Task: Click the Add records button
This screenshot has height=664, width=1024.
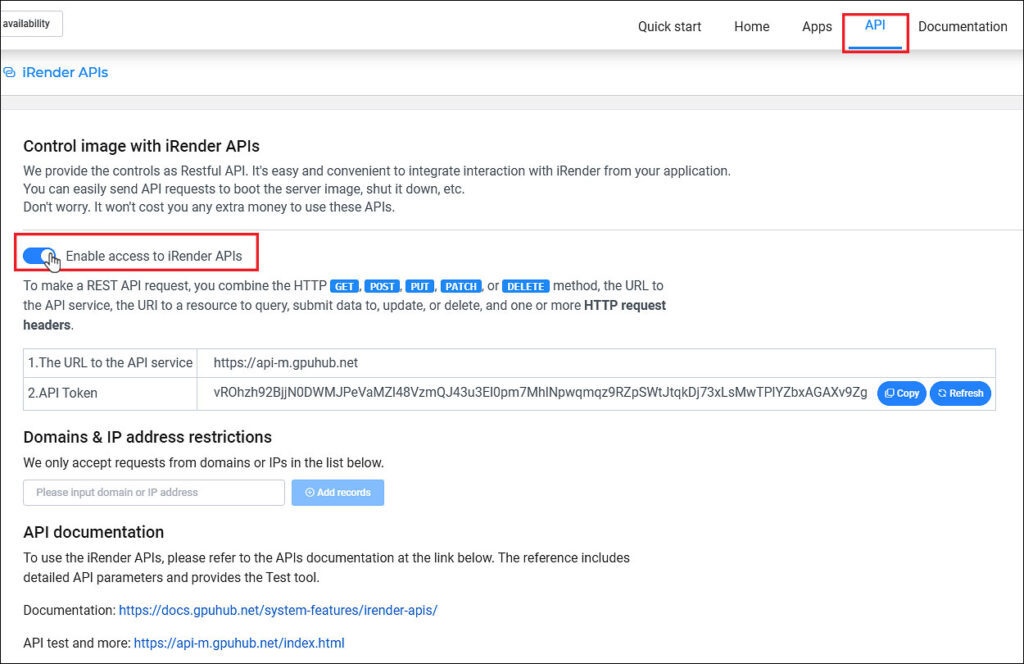Action: [x=338, y=492]
